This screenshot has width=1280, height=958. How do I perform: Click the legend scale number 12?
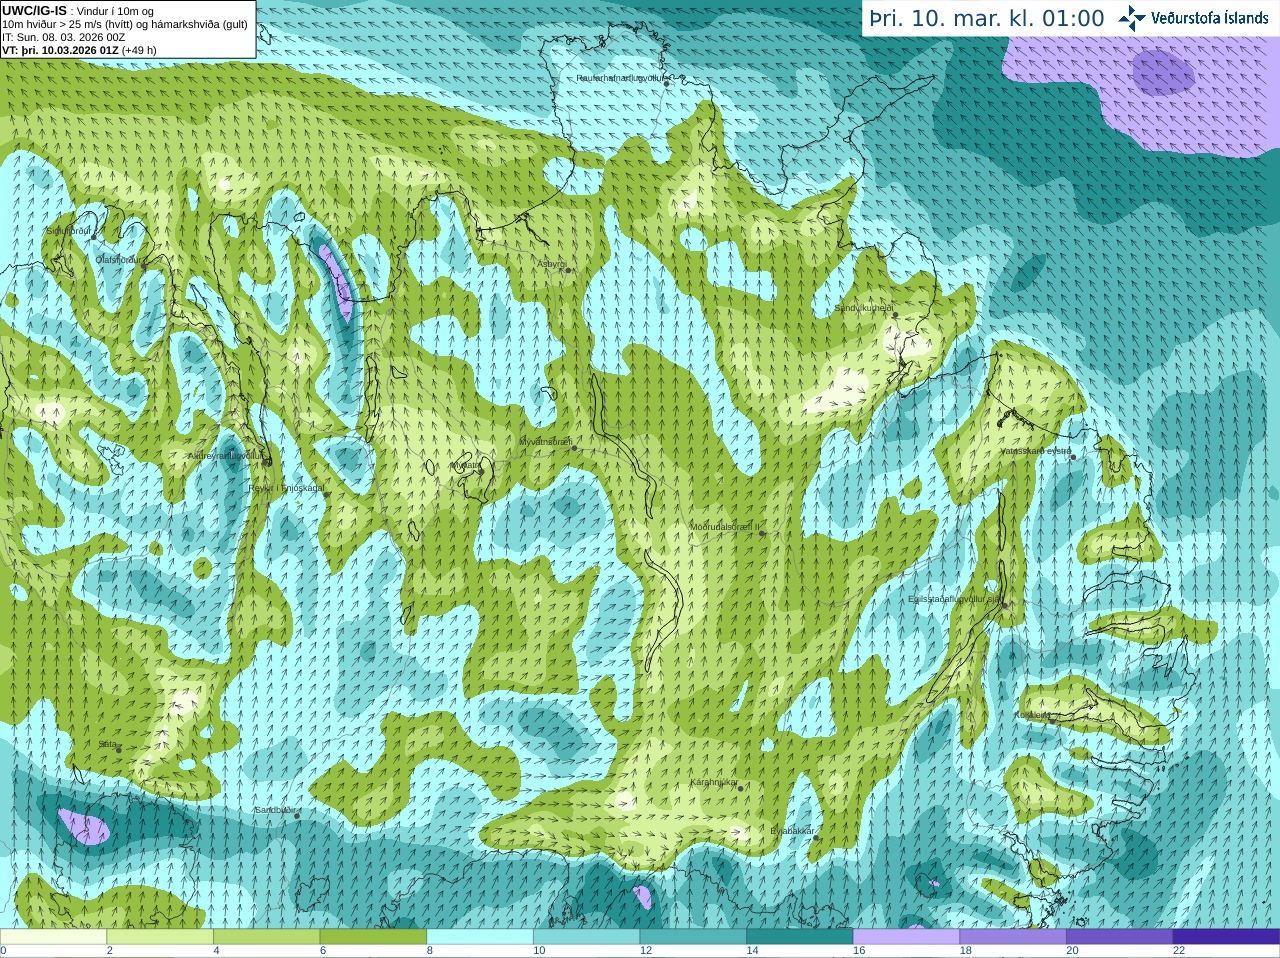(x=646, y=951)
